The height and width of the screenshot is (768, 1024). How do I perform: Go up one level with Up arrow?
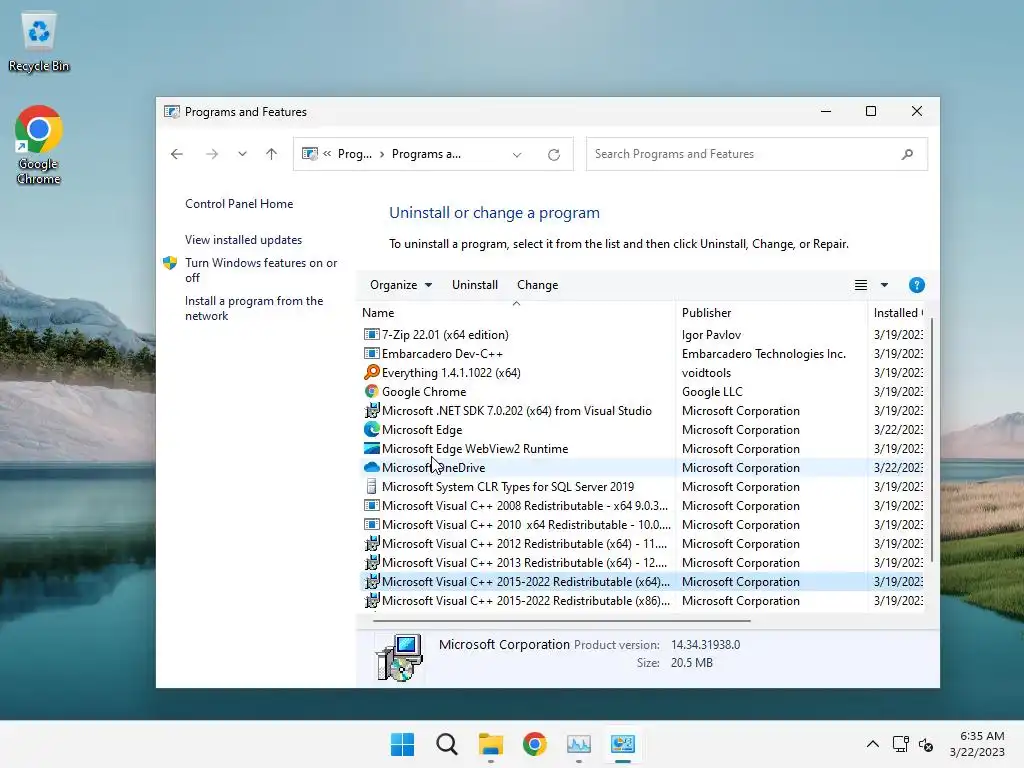click(x=272, y=154)
